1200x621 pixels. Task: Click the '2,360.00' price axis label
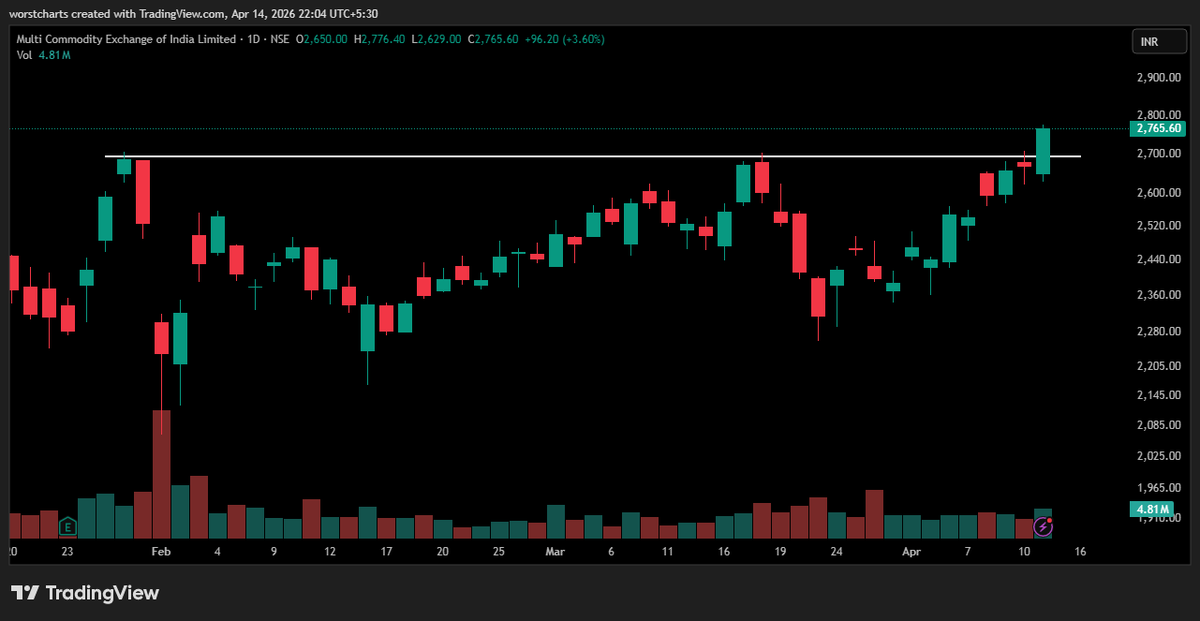coord(1159,296)
